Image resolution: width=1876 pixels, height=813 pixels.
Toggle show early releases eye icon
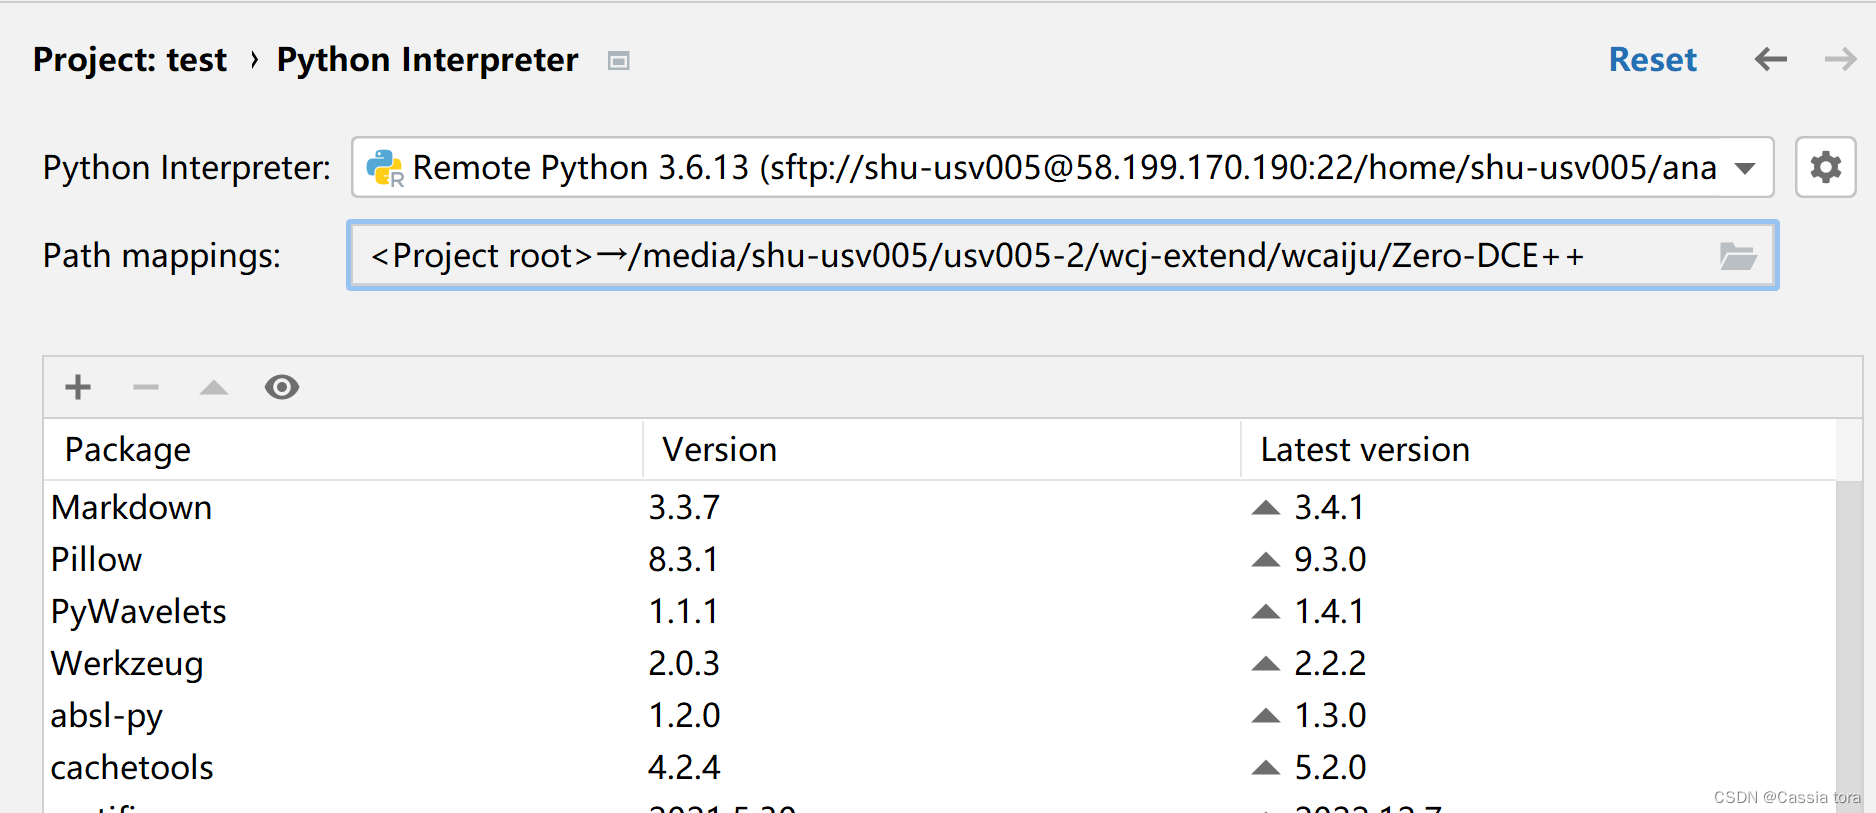click(x=282, y=387)
